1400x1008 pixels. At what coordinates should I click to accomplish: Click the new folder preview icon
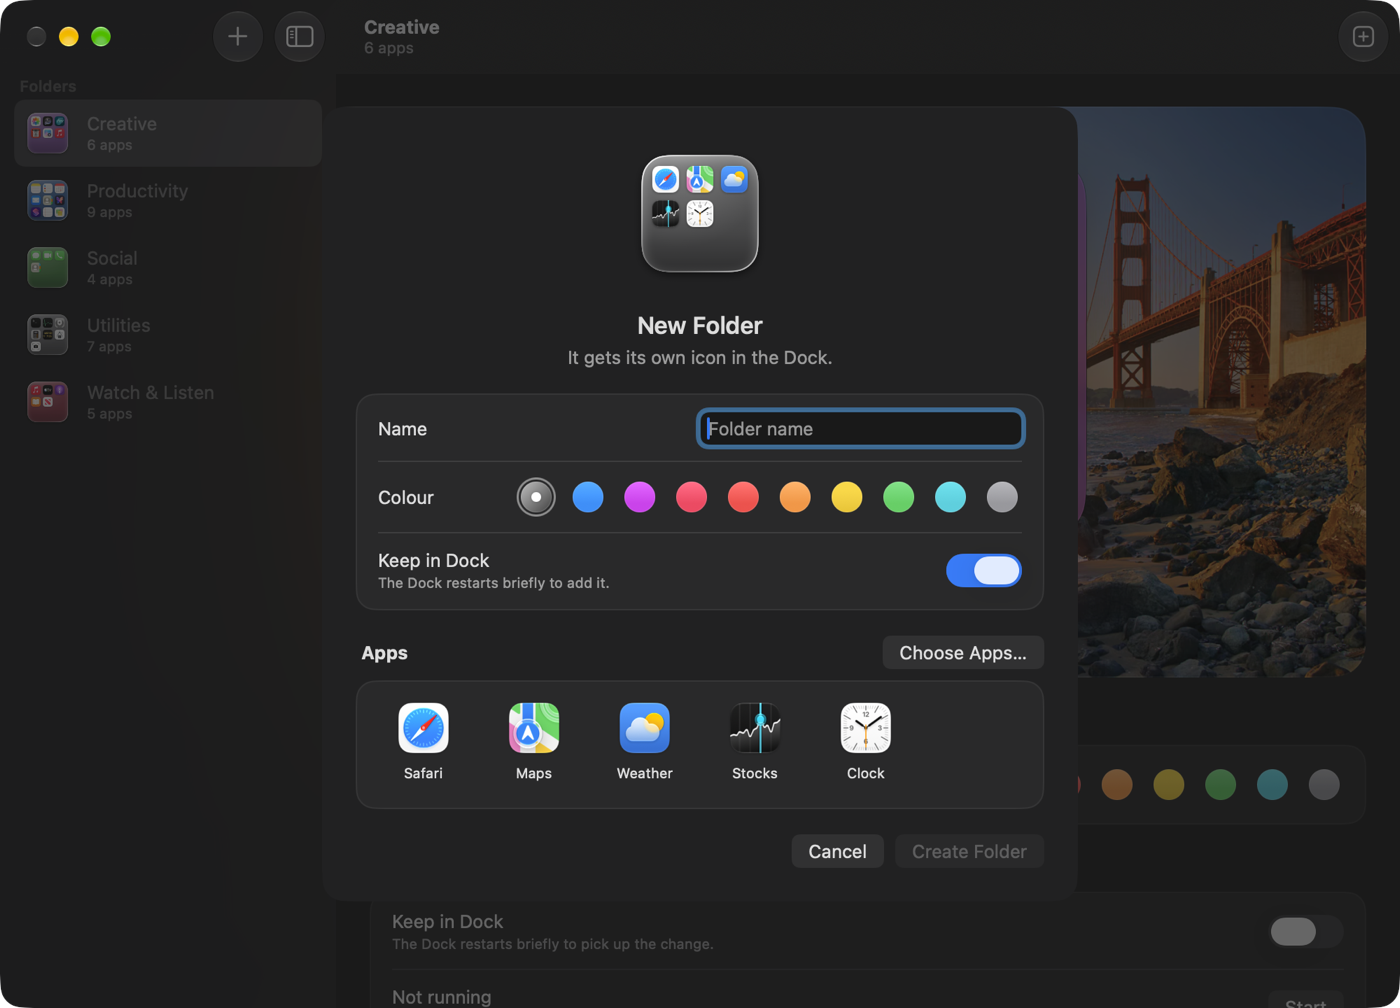point(700,213)
